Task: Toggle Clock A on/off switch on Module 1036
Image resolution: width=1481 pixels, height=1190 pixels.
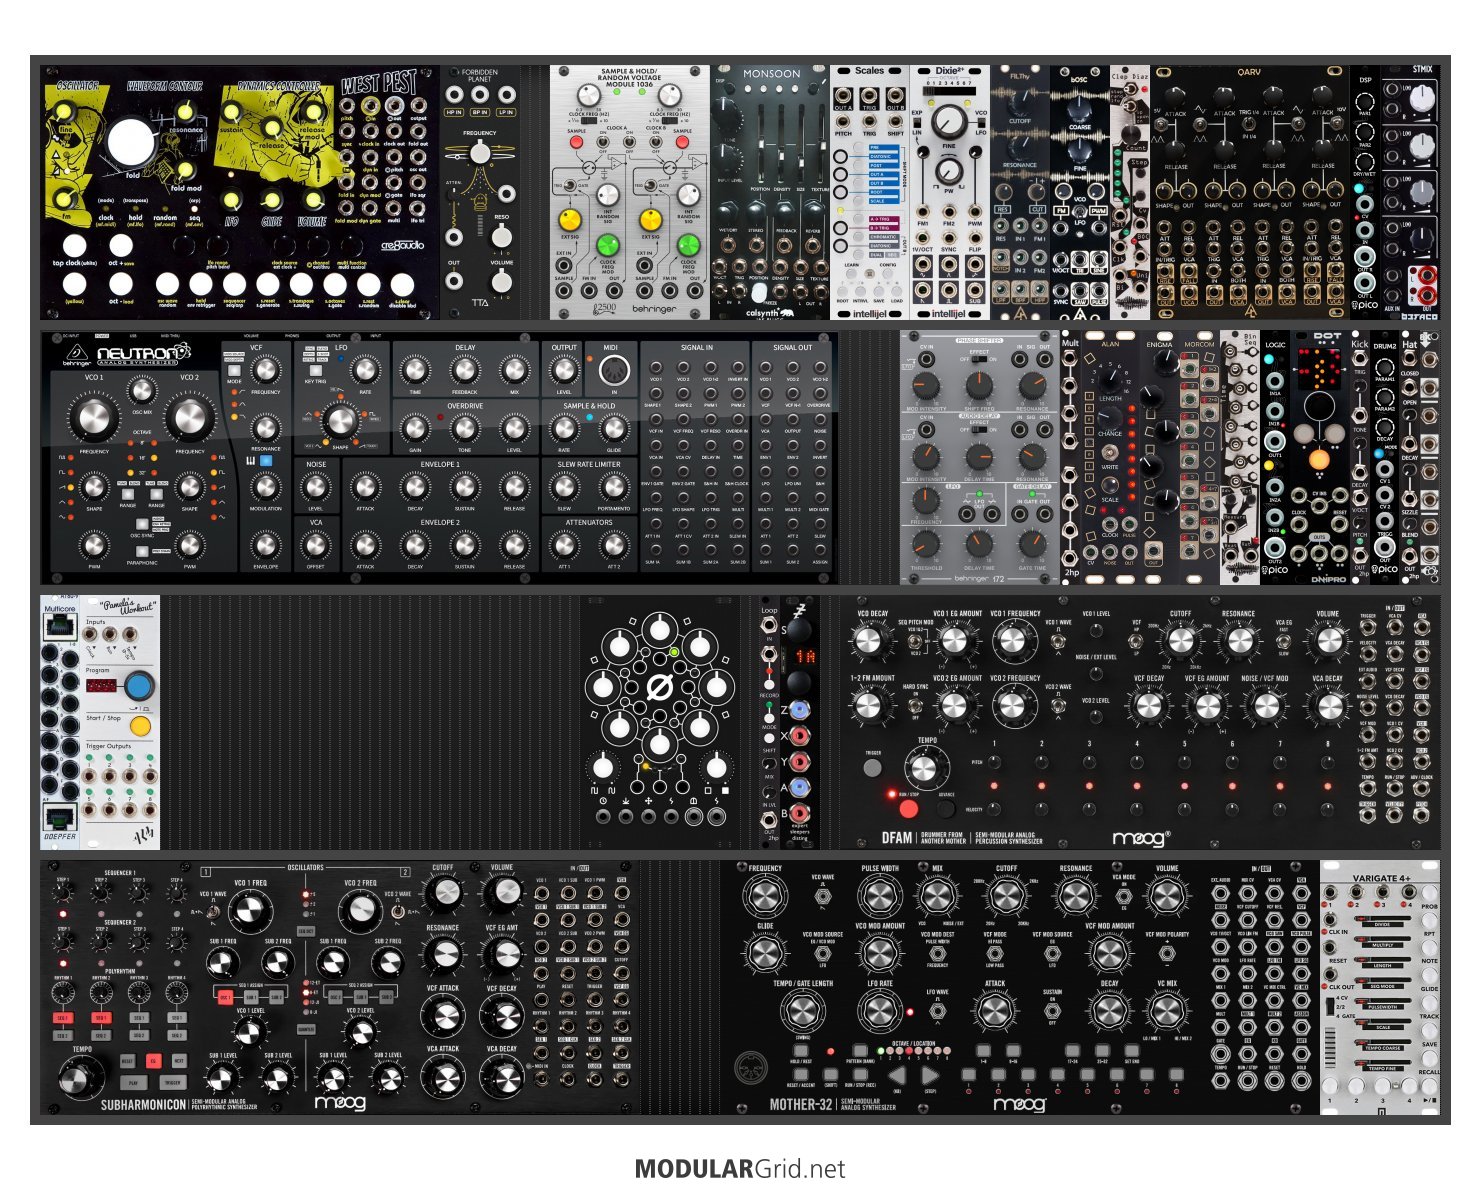Action: 603,143
